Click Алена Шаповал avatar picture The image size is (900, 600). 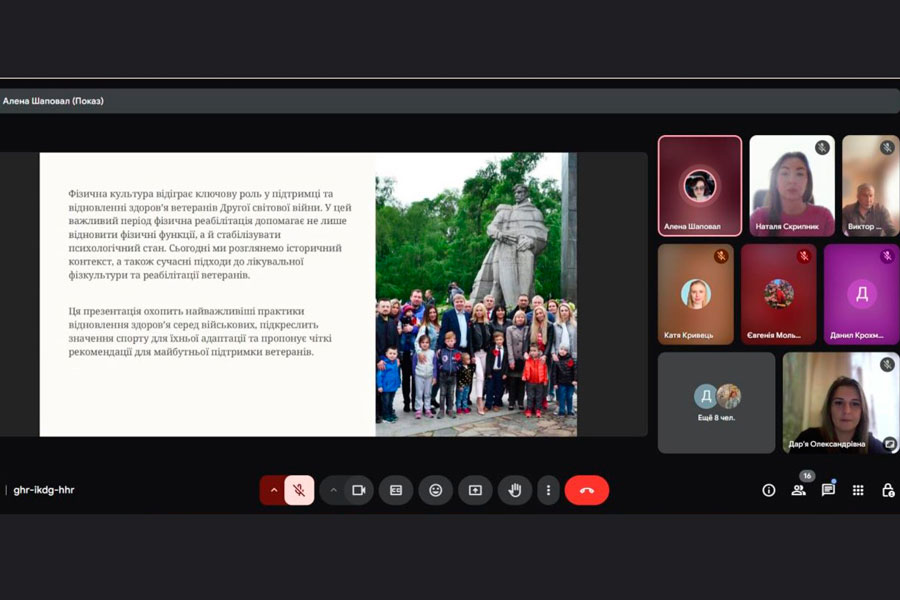tap(700, 185)
